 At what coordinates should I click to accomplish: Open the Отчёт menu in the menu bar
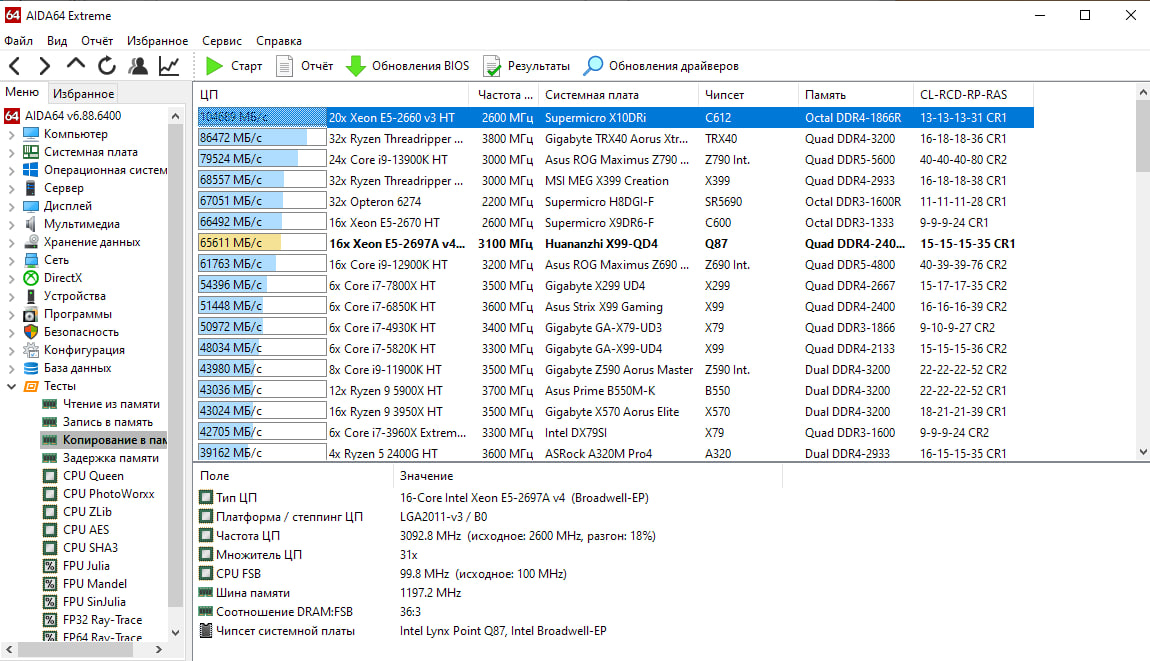click(x=97, y=41)
